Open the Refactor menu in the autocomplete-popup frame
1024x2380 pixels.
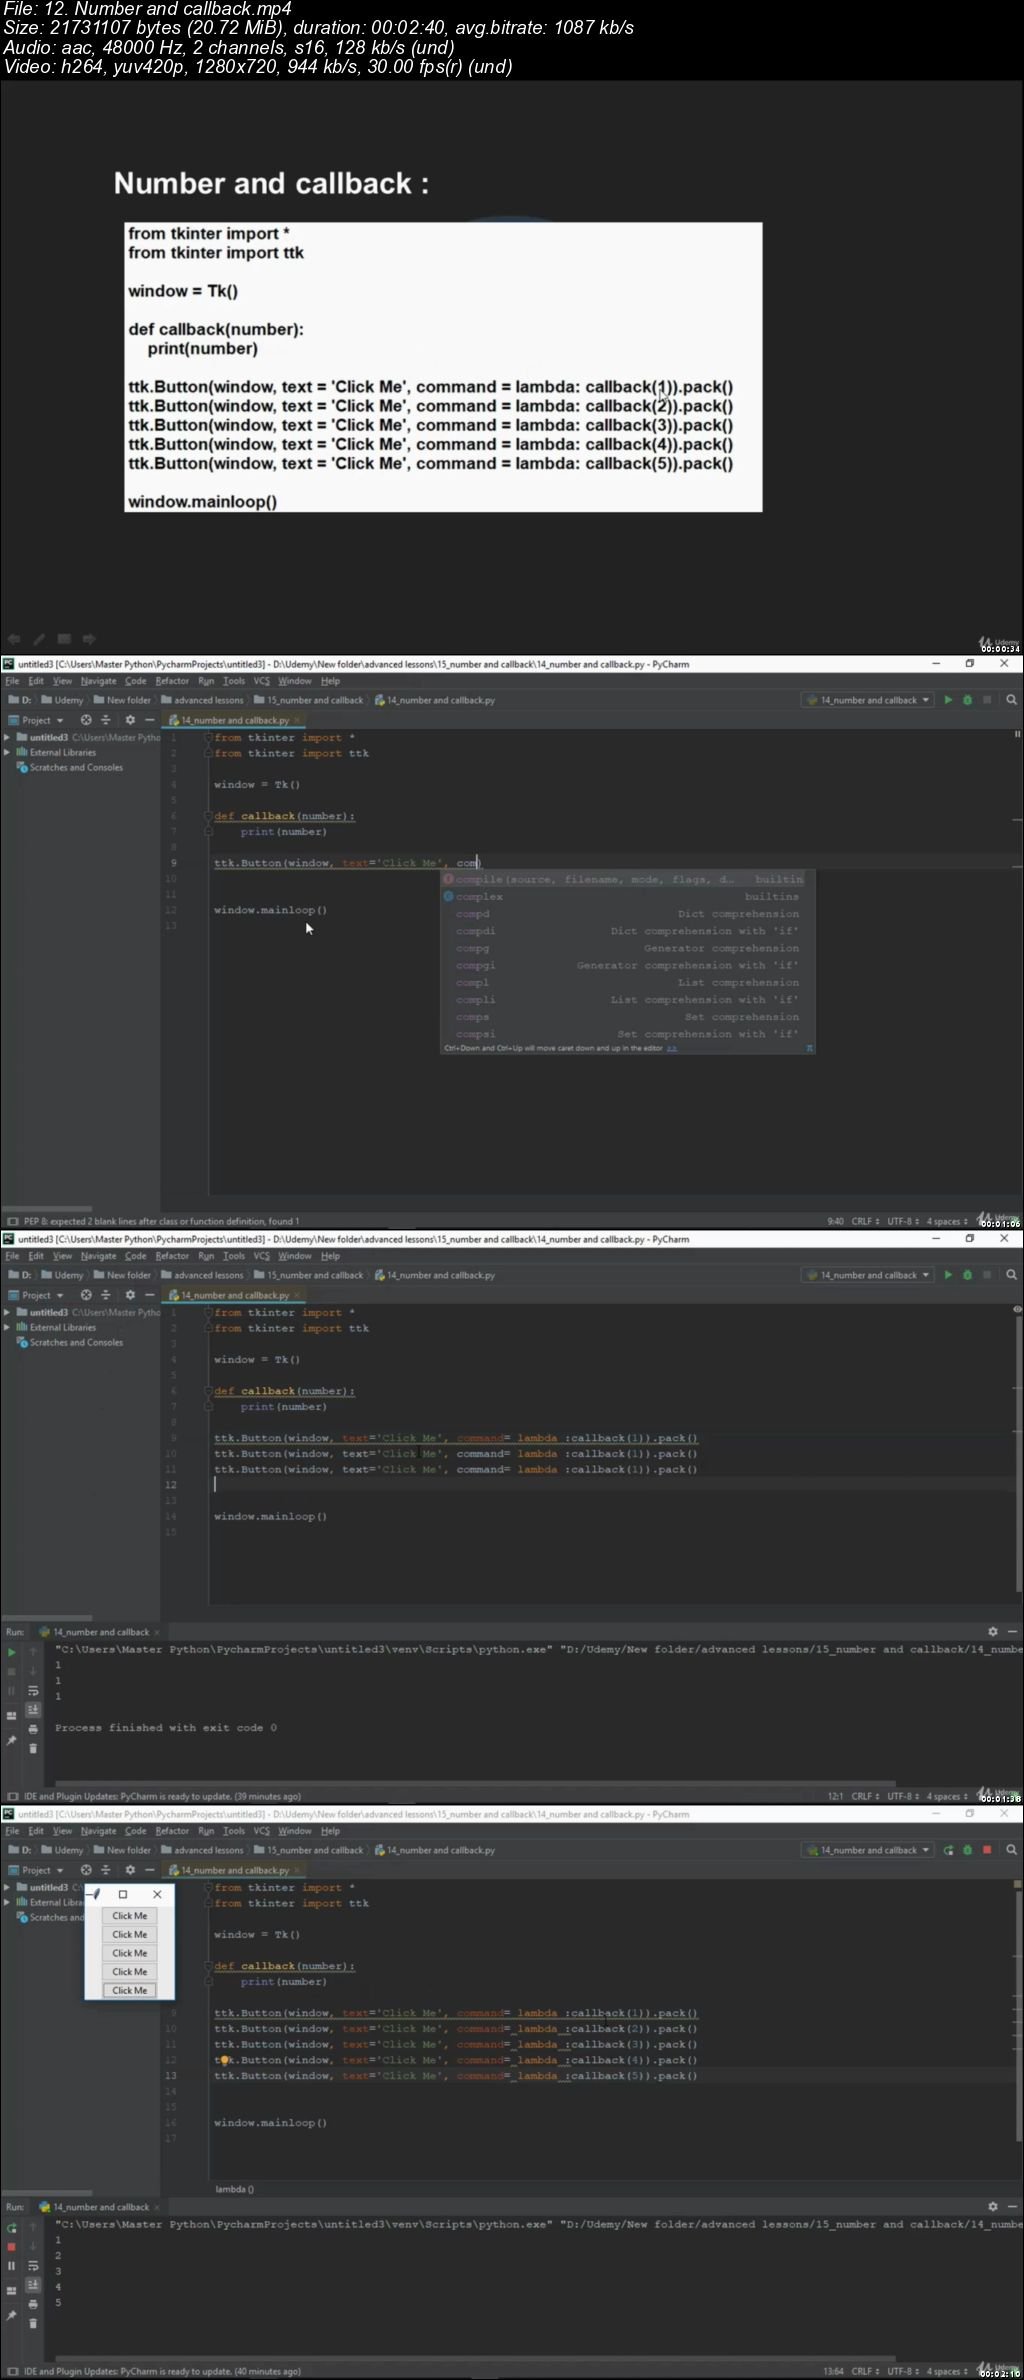172,681
